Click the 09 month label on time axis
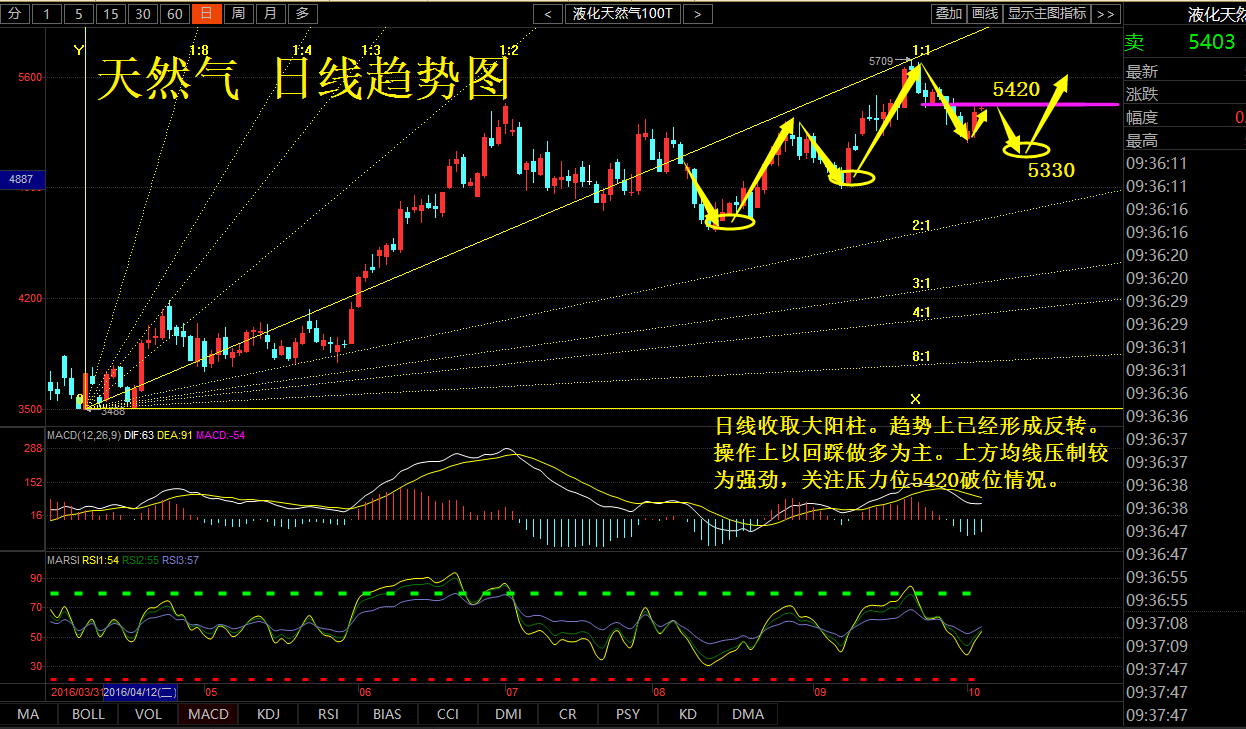Image resolution: width=1246 pixels, height=729 pixels. (x=819, y=691)
